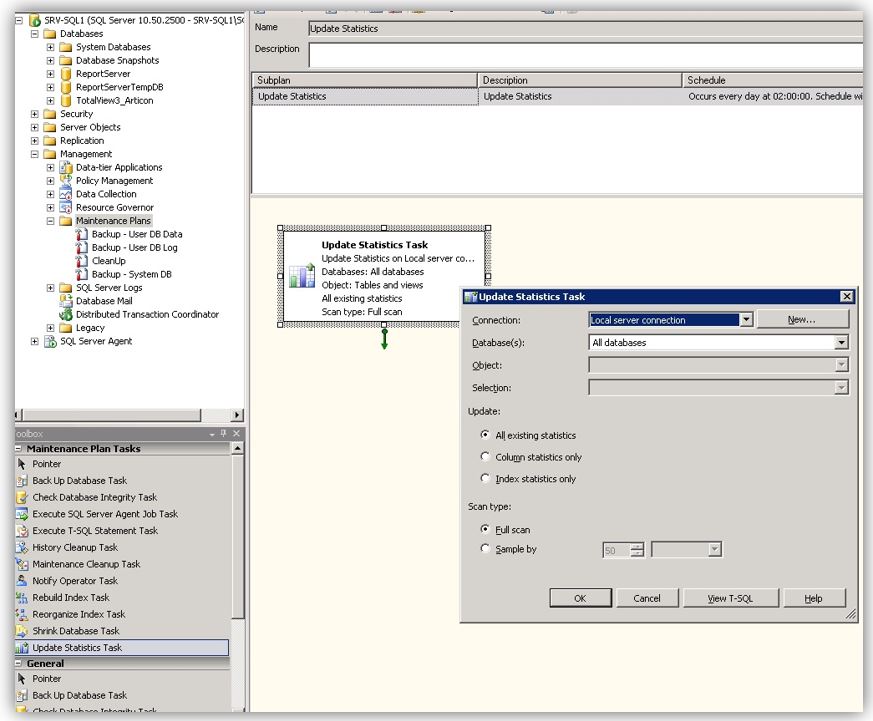
Task: Click the toolbox vertical scrollbar up arrow
Action: (238, 448)
